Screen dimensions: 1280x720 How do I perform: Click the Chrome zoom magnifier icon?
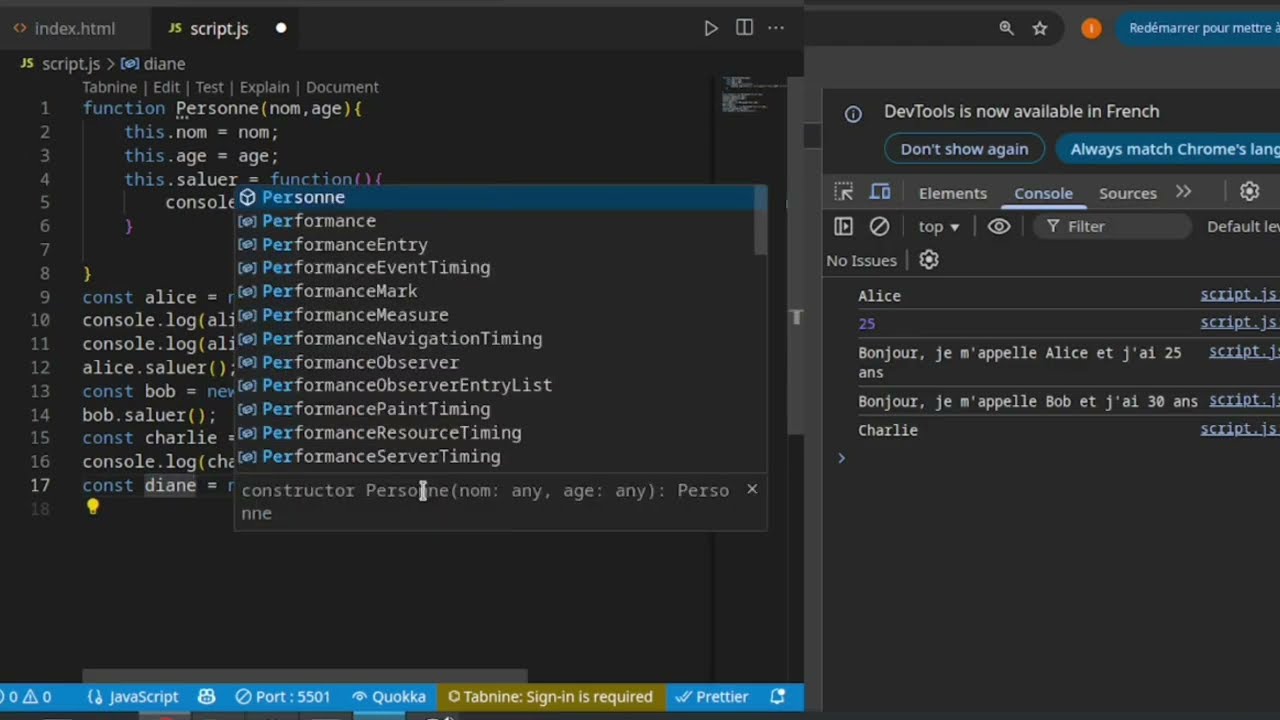point(1007,28)
